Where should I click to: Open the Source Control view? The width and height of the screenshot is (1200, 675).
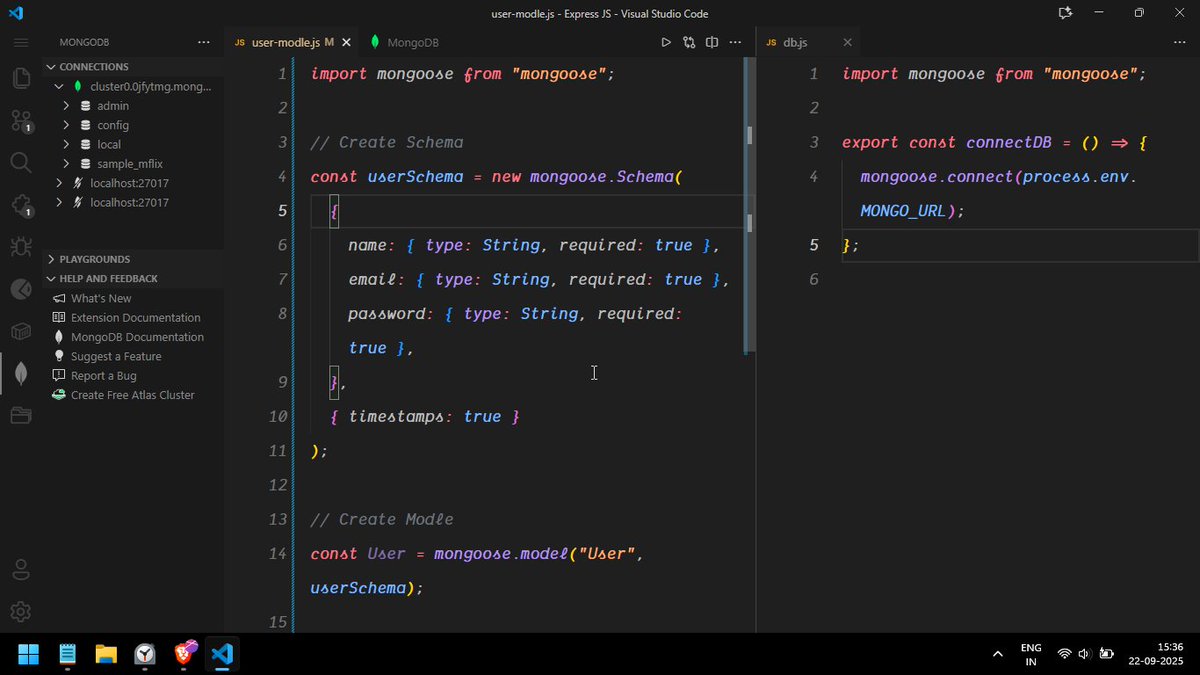(21, 121)
